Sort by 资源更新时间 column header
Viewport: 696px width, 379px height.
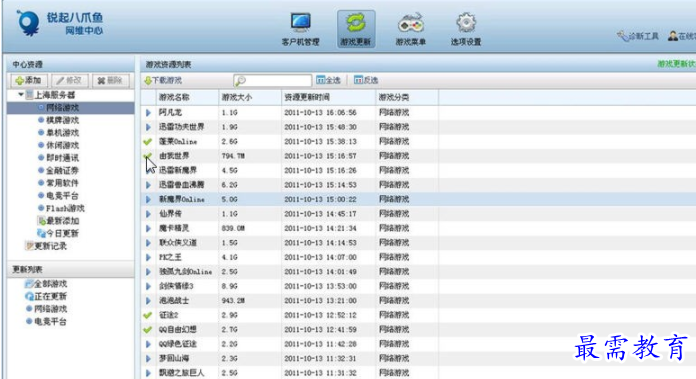click(x=307, y=97)
